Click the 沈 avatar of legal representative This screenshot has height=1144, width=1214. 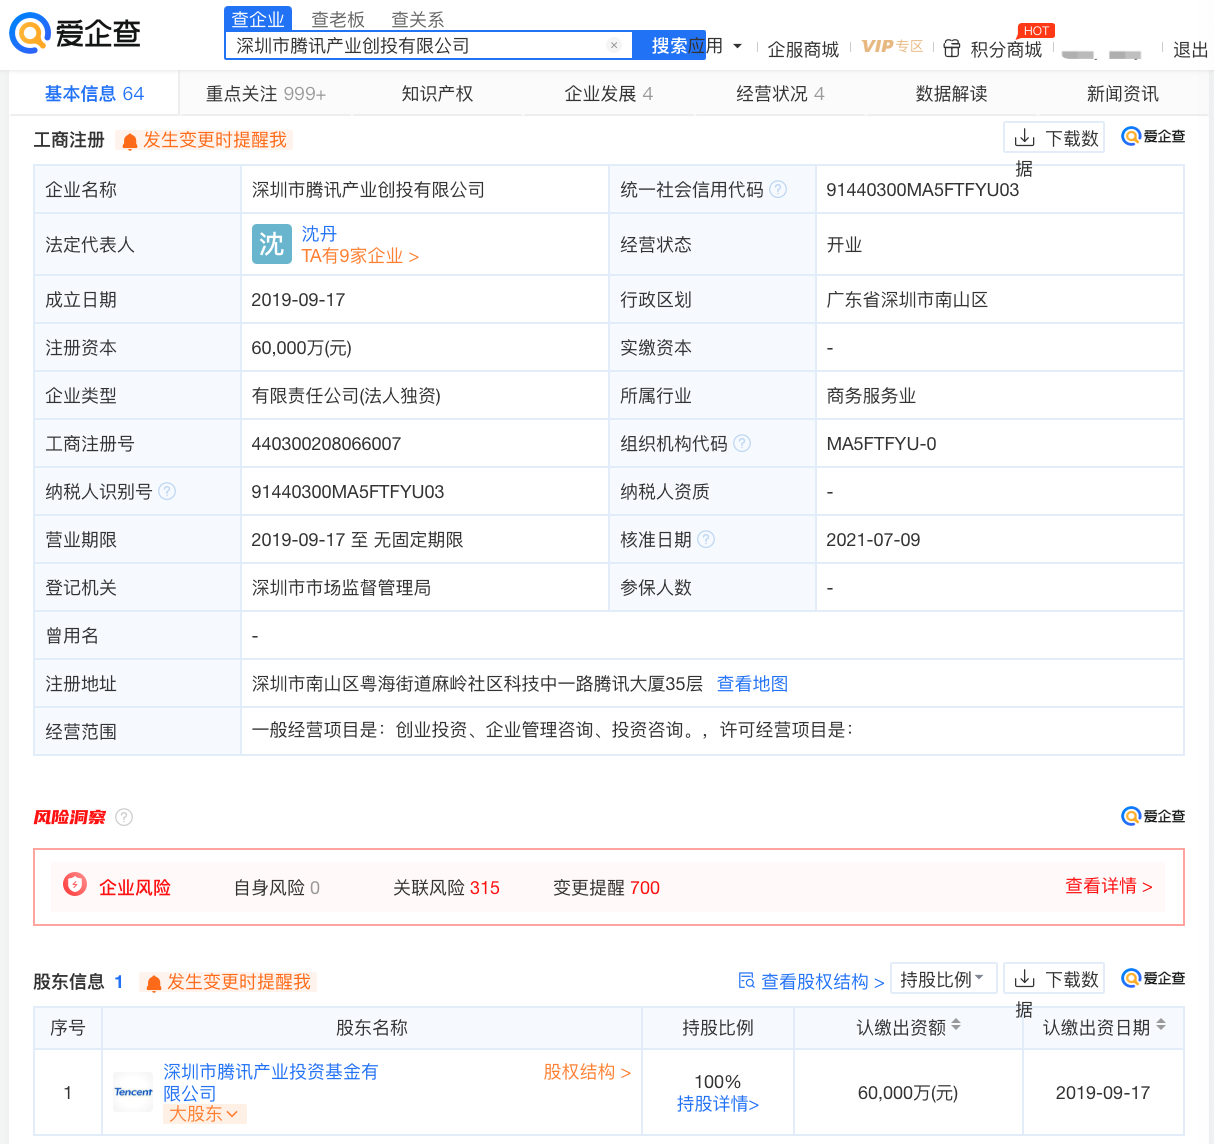[x=271, y=244]
